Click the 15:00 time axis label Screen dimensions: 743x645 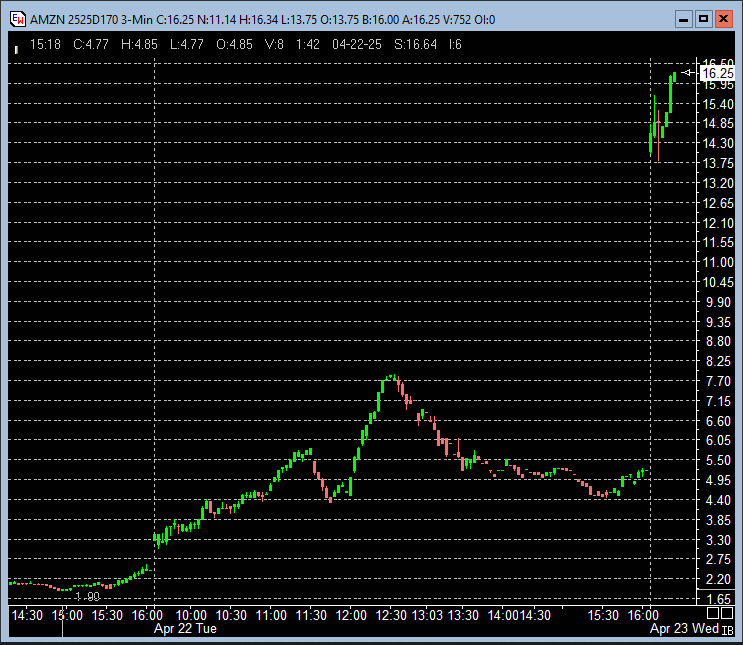67,615
